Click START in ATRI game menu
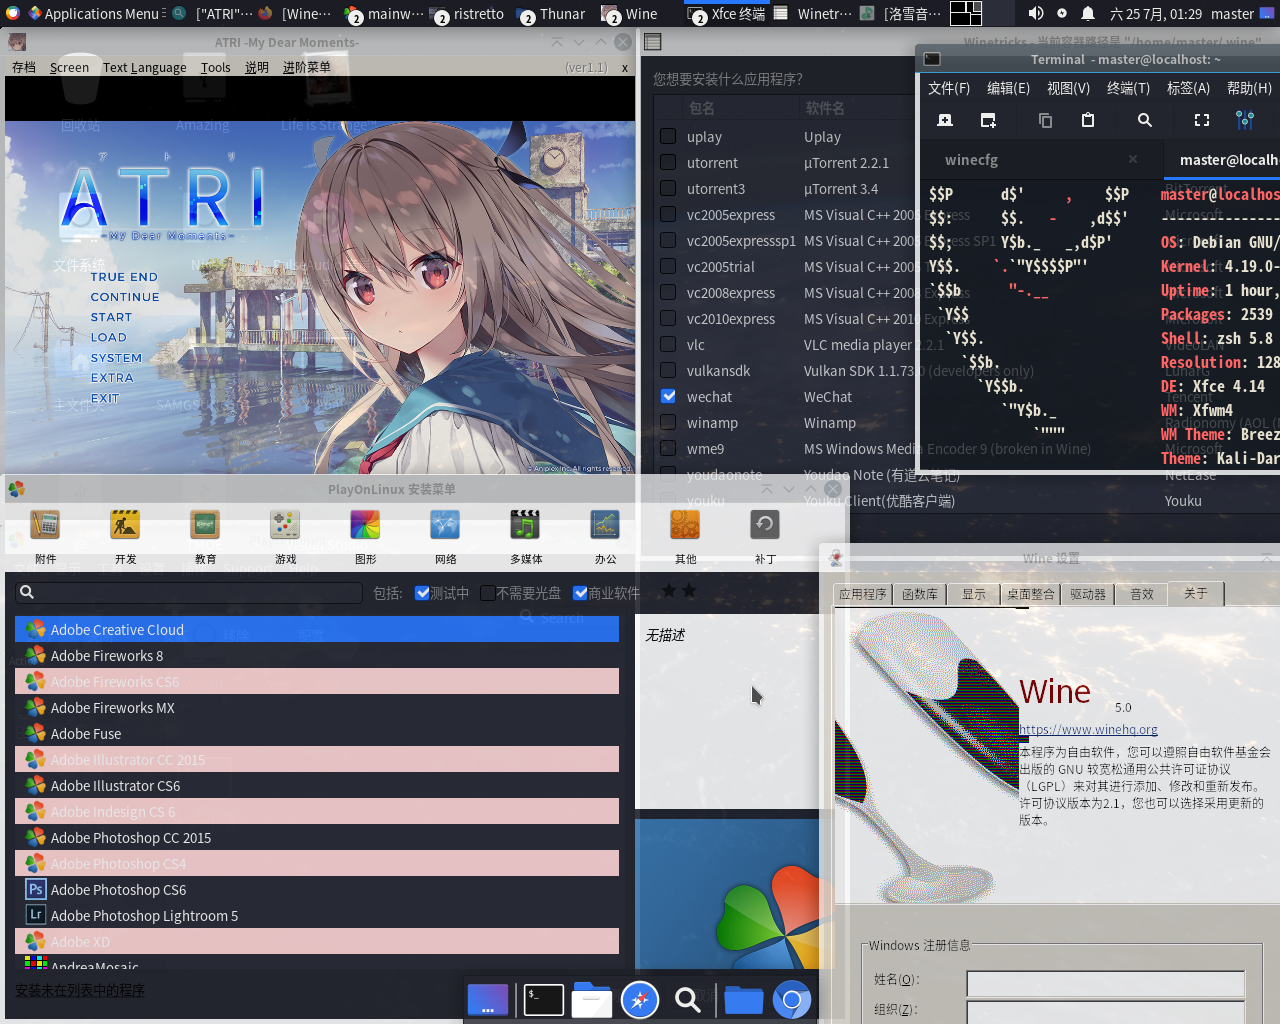The width and height of the screenshot is (1280, 1024). click(x=111, y=317)
